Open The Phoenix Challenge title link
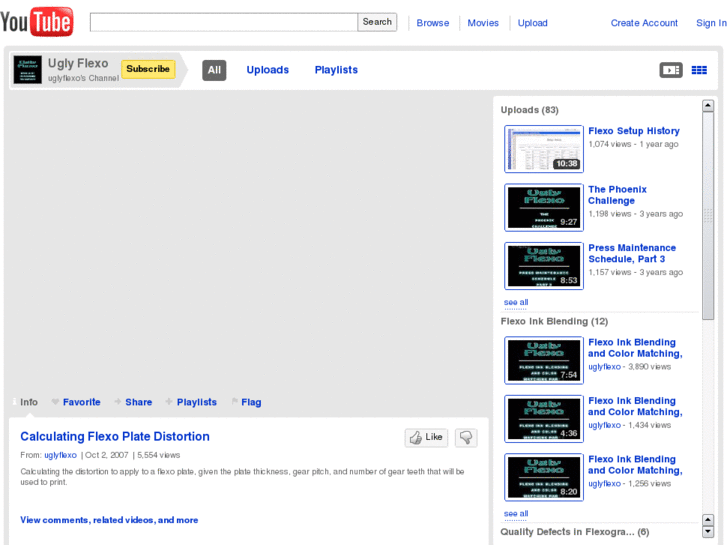Screen dimensions: 727x545 coord(617,195)
